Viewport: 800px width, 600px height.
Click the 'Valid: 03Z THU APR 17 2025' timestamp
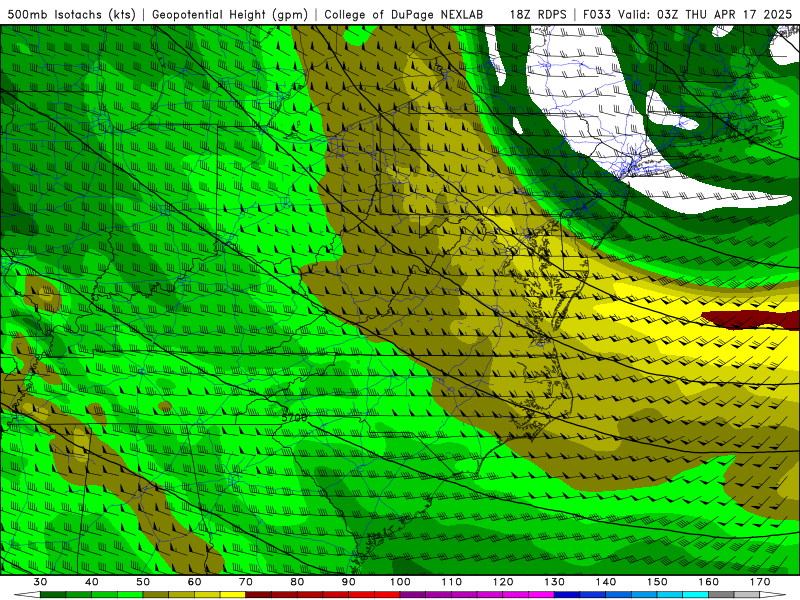705,14
